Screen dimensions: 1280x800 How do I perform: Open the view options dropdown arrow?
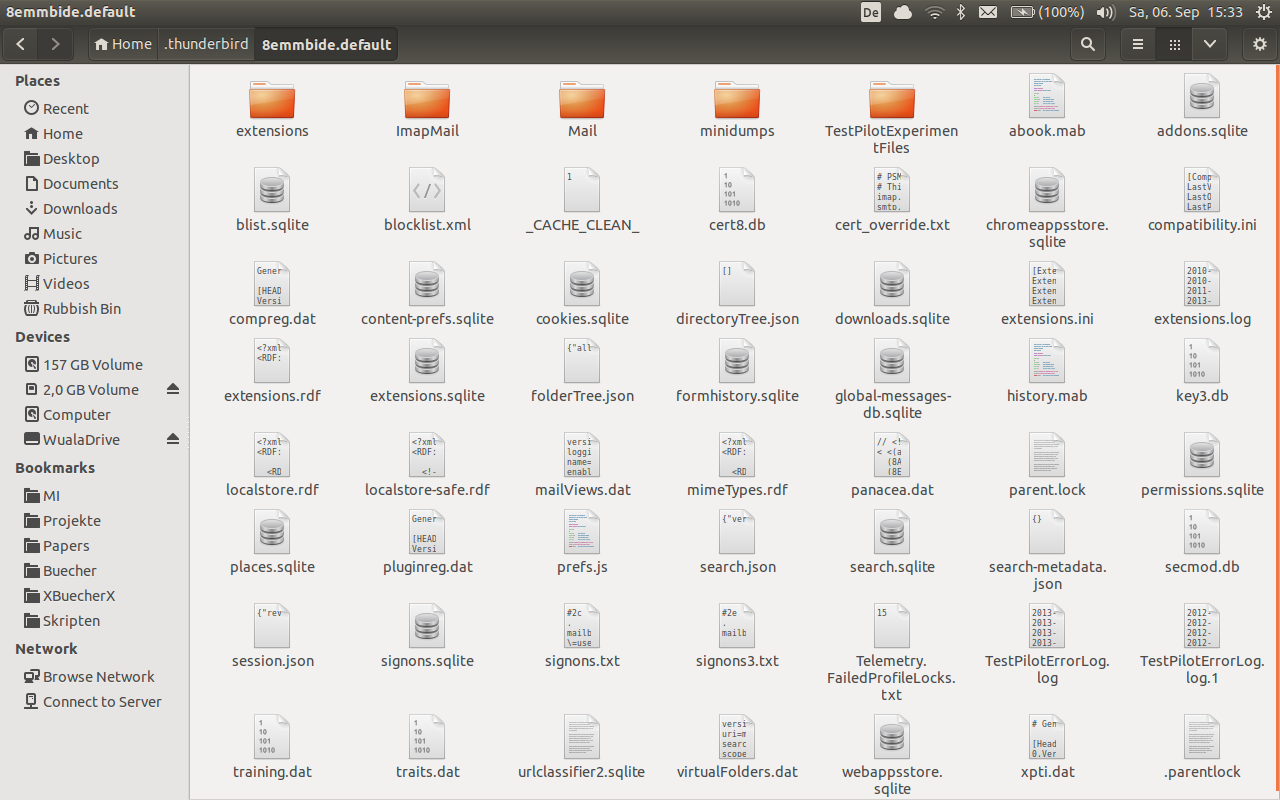pyautogui.click(x=1210, y=44)
